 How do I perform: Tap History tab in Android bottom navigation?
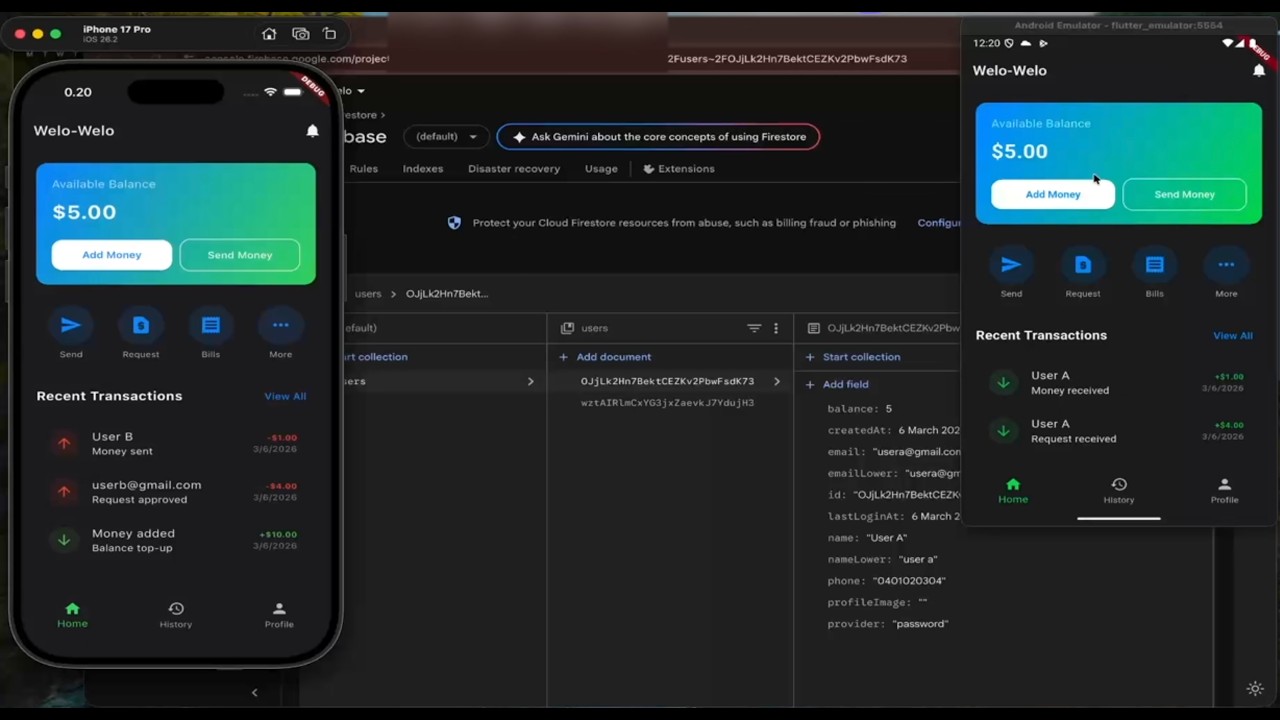pyautogui.click(x=1119, y=491)
